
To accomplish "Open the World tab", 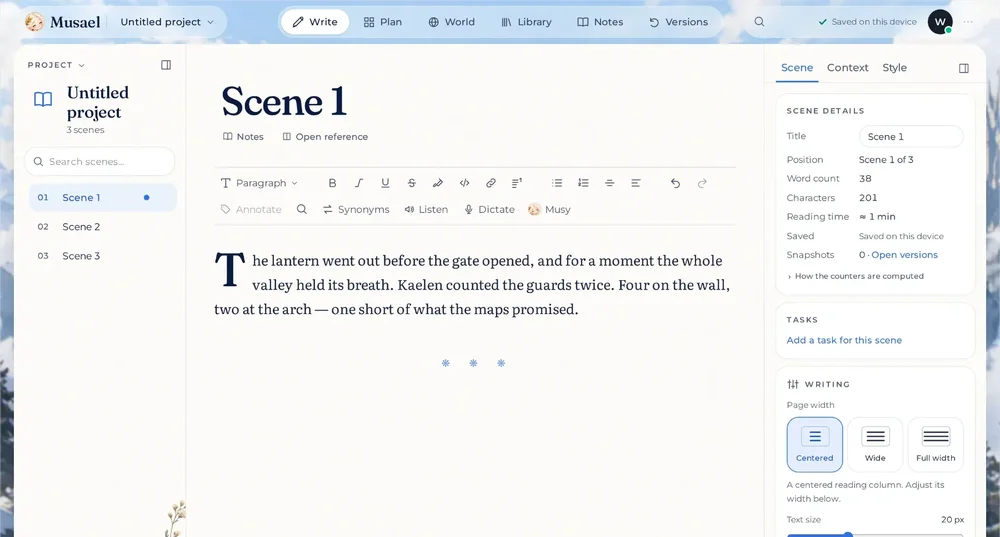I will (x=452, y=22).
